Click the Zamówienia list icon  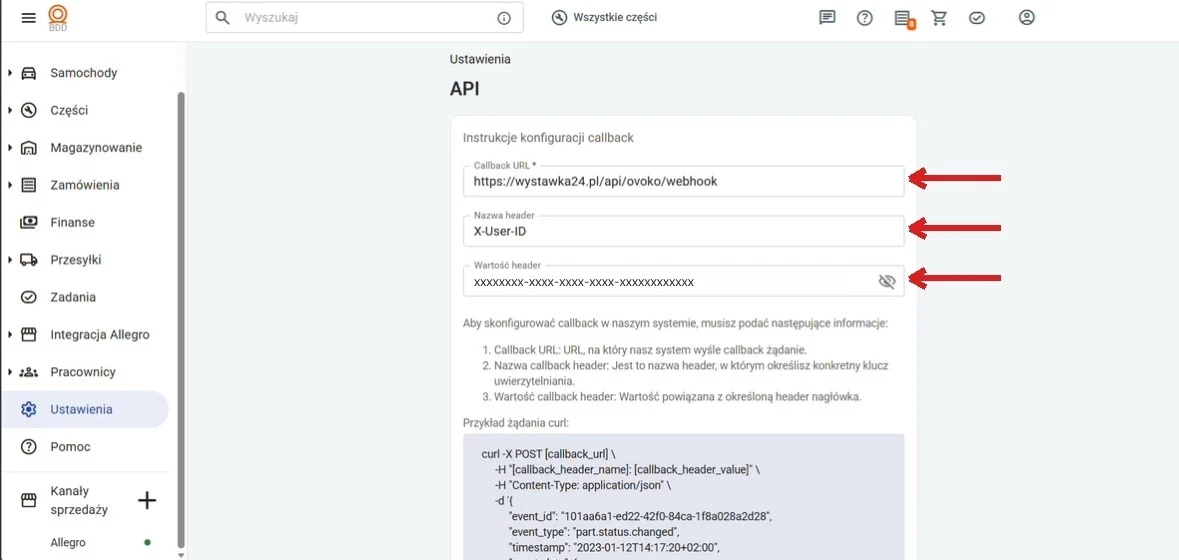tap(29, 185)
